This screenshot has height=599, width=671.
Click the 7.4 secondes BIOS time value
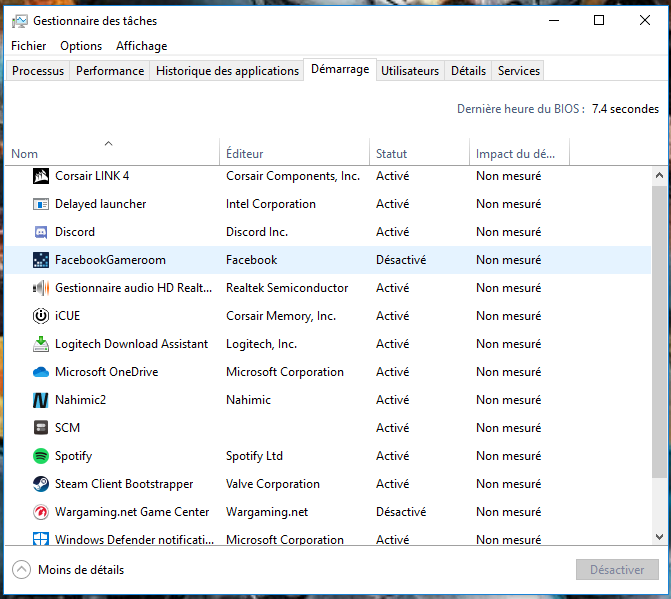click(x=625, y=109)
